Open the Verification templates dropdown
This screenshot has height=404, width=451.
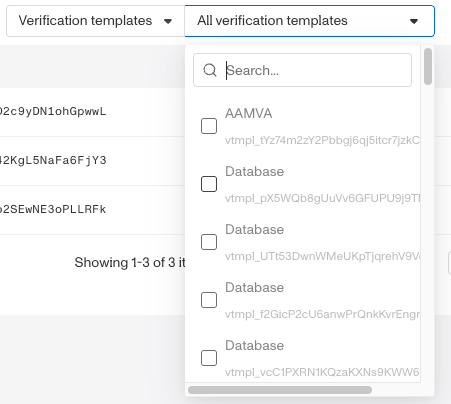pos(95,21)
